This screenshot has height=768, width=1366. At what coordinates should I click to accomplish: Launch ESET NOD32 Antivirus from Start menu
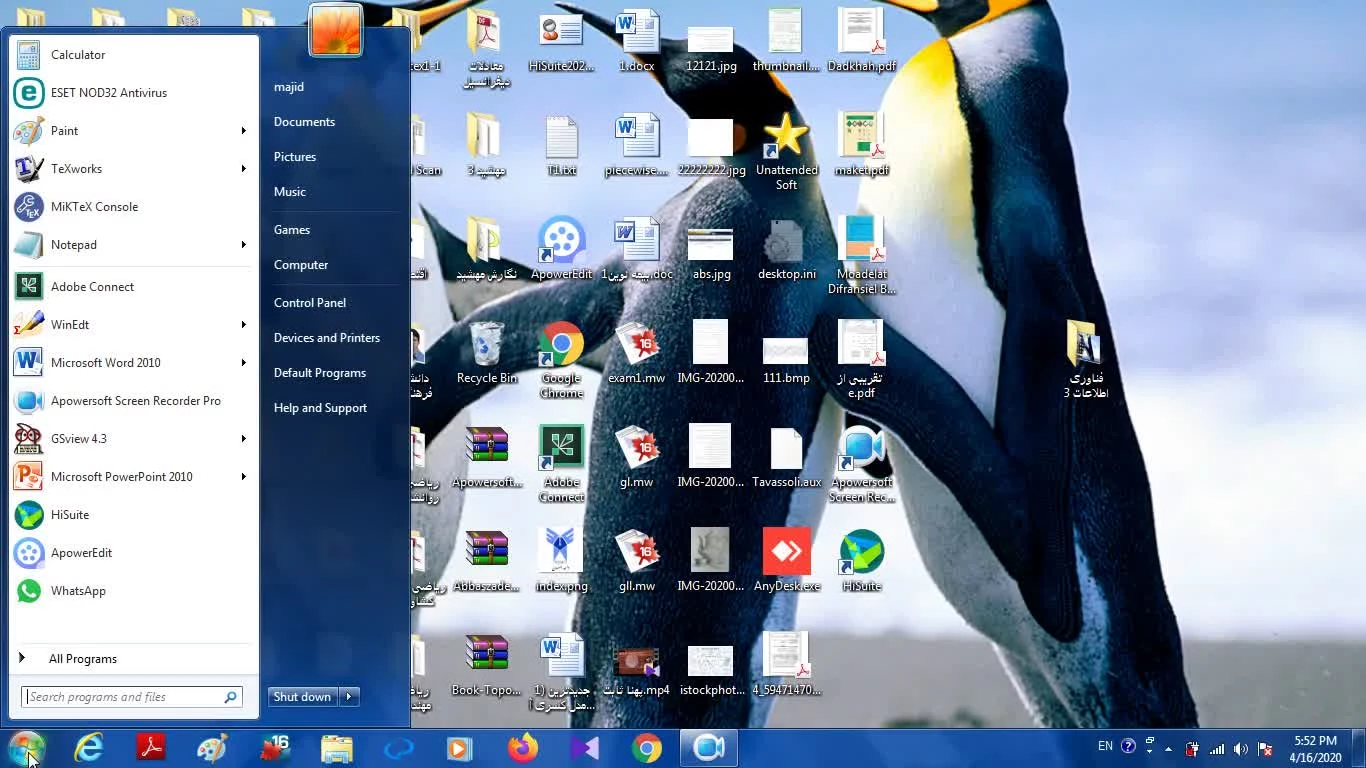coord(108,93)
